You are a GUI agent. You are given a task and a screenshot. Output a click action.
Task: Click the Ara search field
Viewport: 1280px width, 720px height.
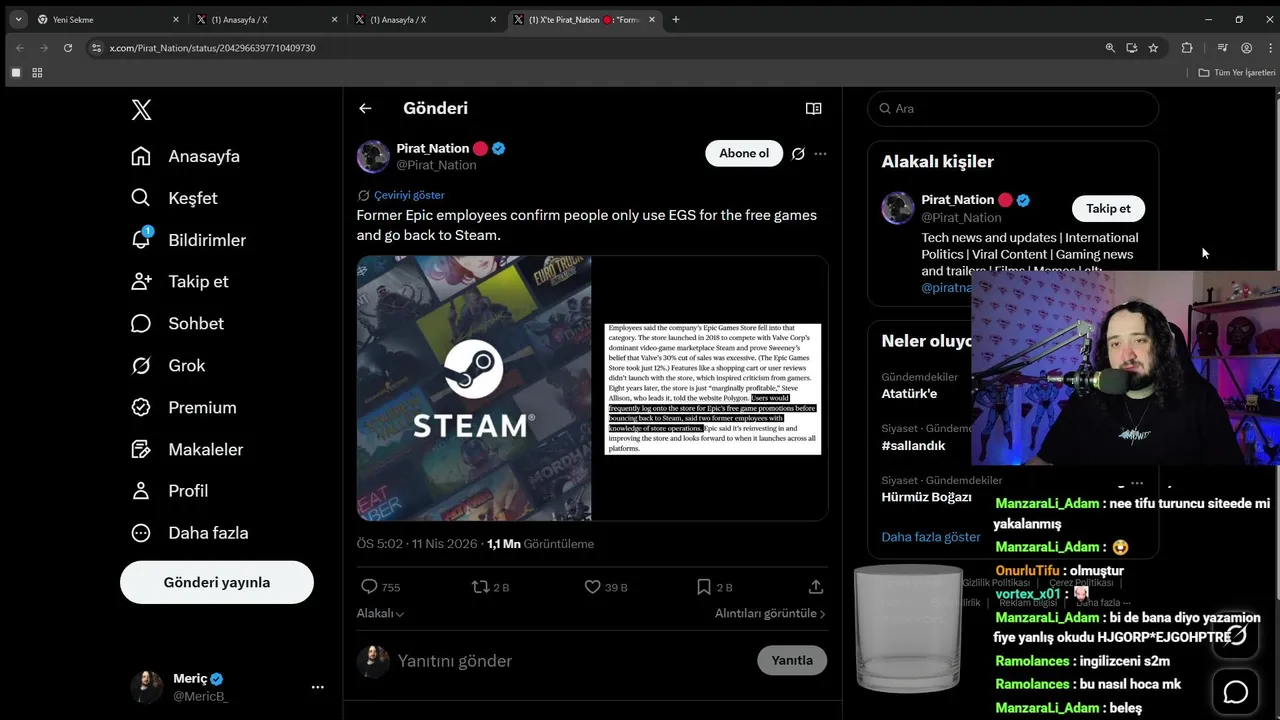tap(1013, 108)
